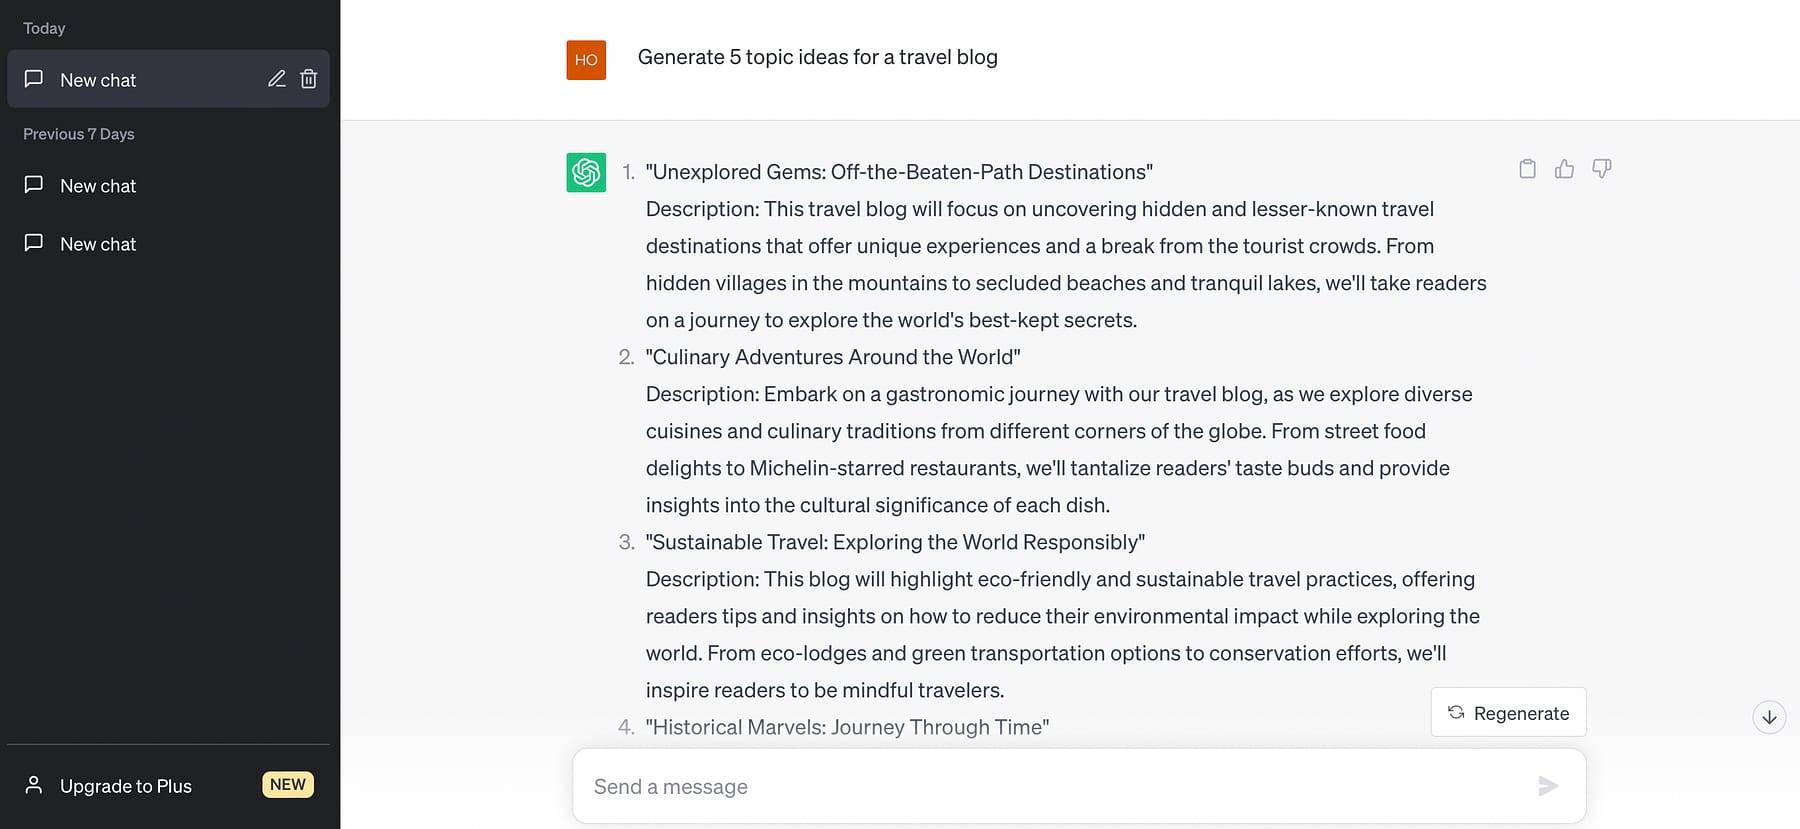Click the chat bubble icon beside New chat
The width and height of the screenshot is (1800, 829).
[33, 79]
